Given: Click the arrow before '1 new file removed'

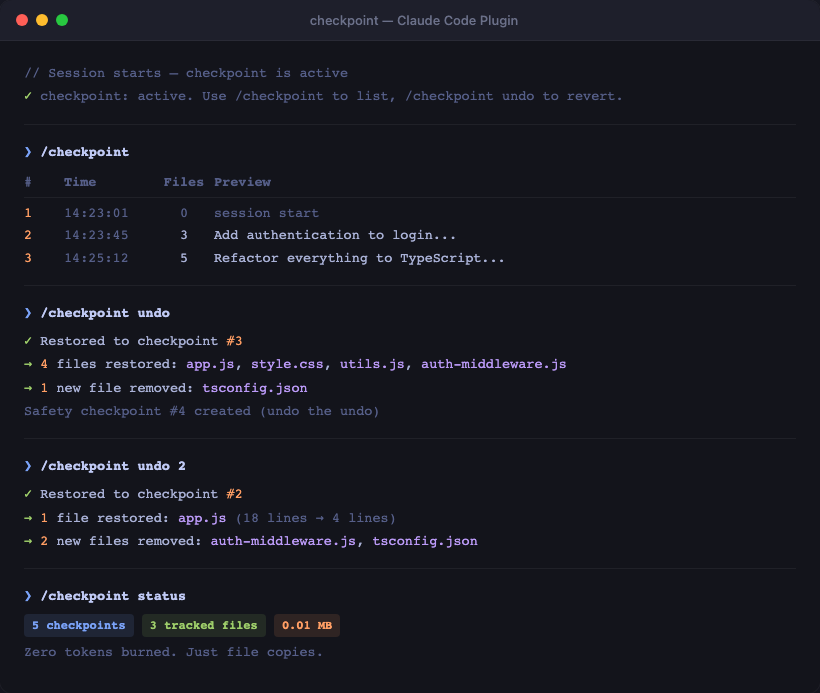Looking at the screenshot, I should pos(28,388).
